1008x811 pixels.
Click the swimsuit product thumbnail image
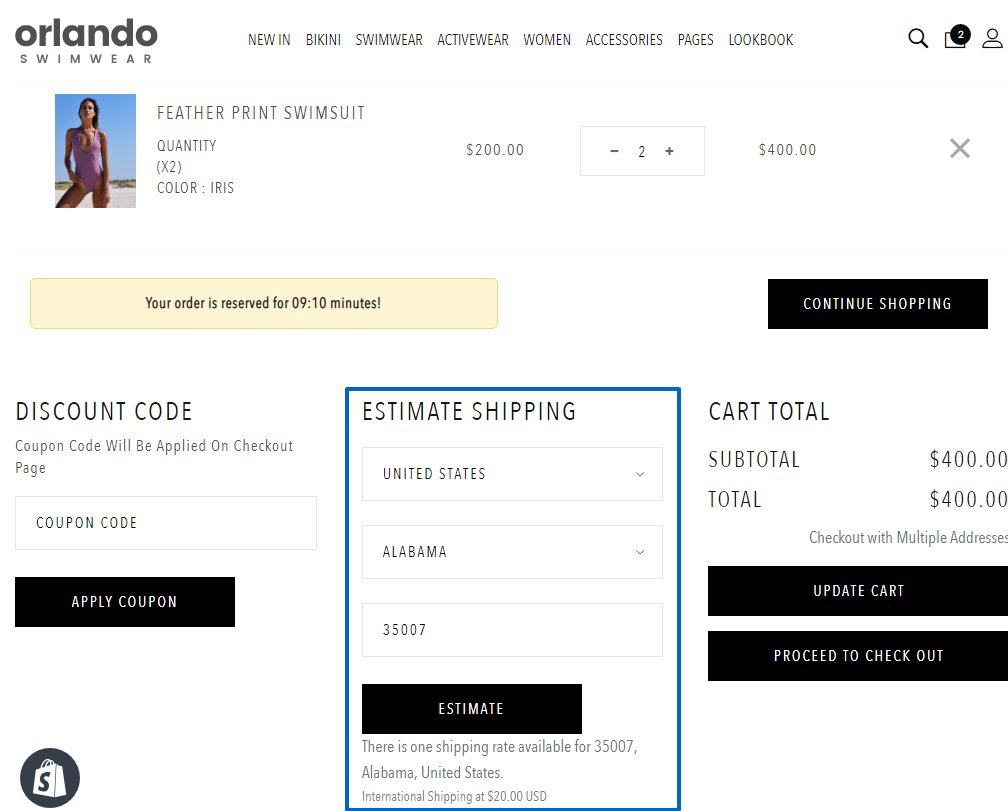95,151
